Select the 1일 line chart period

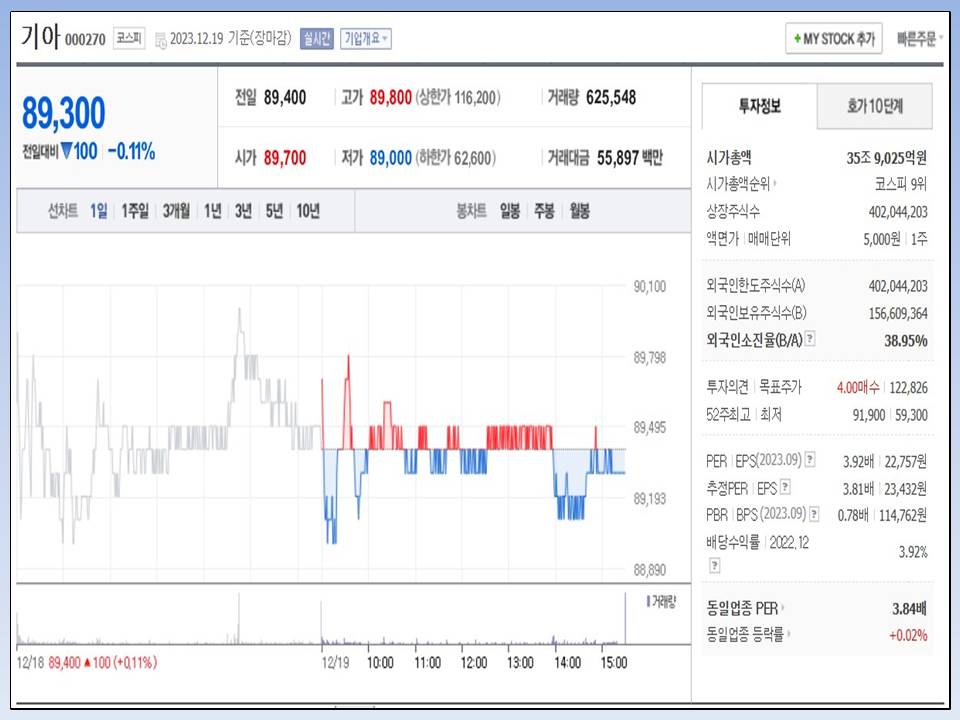(x=99, y=211)
